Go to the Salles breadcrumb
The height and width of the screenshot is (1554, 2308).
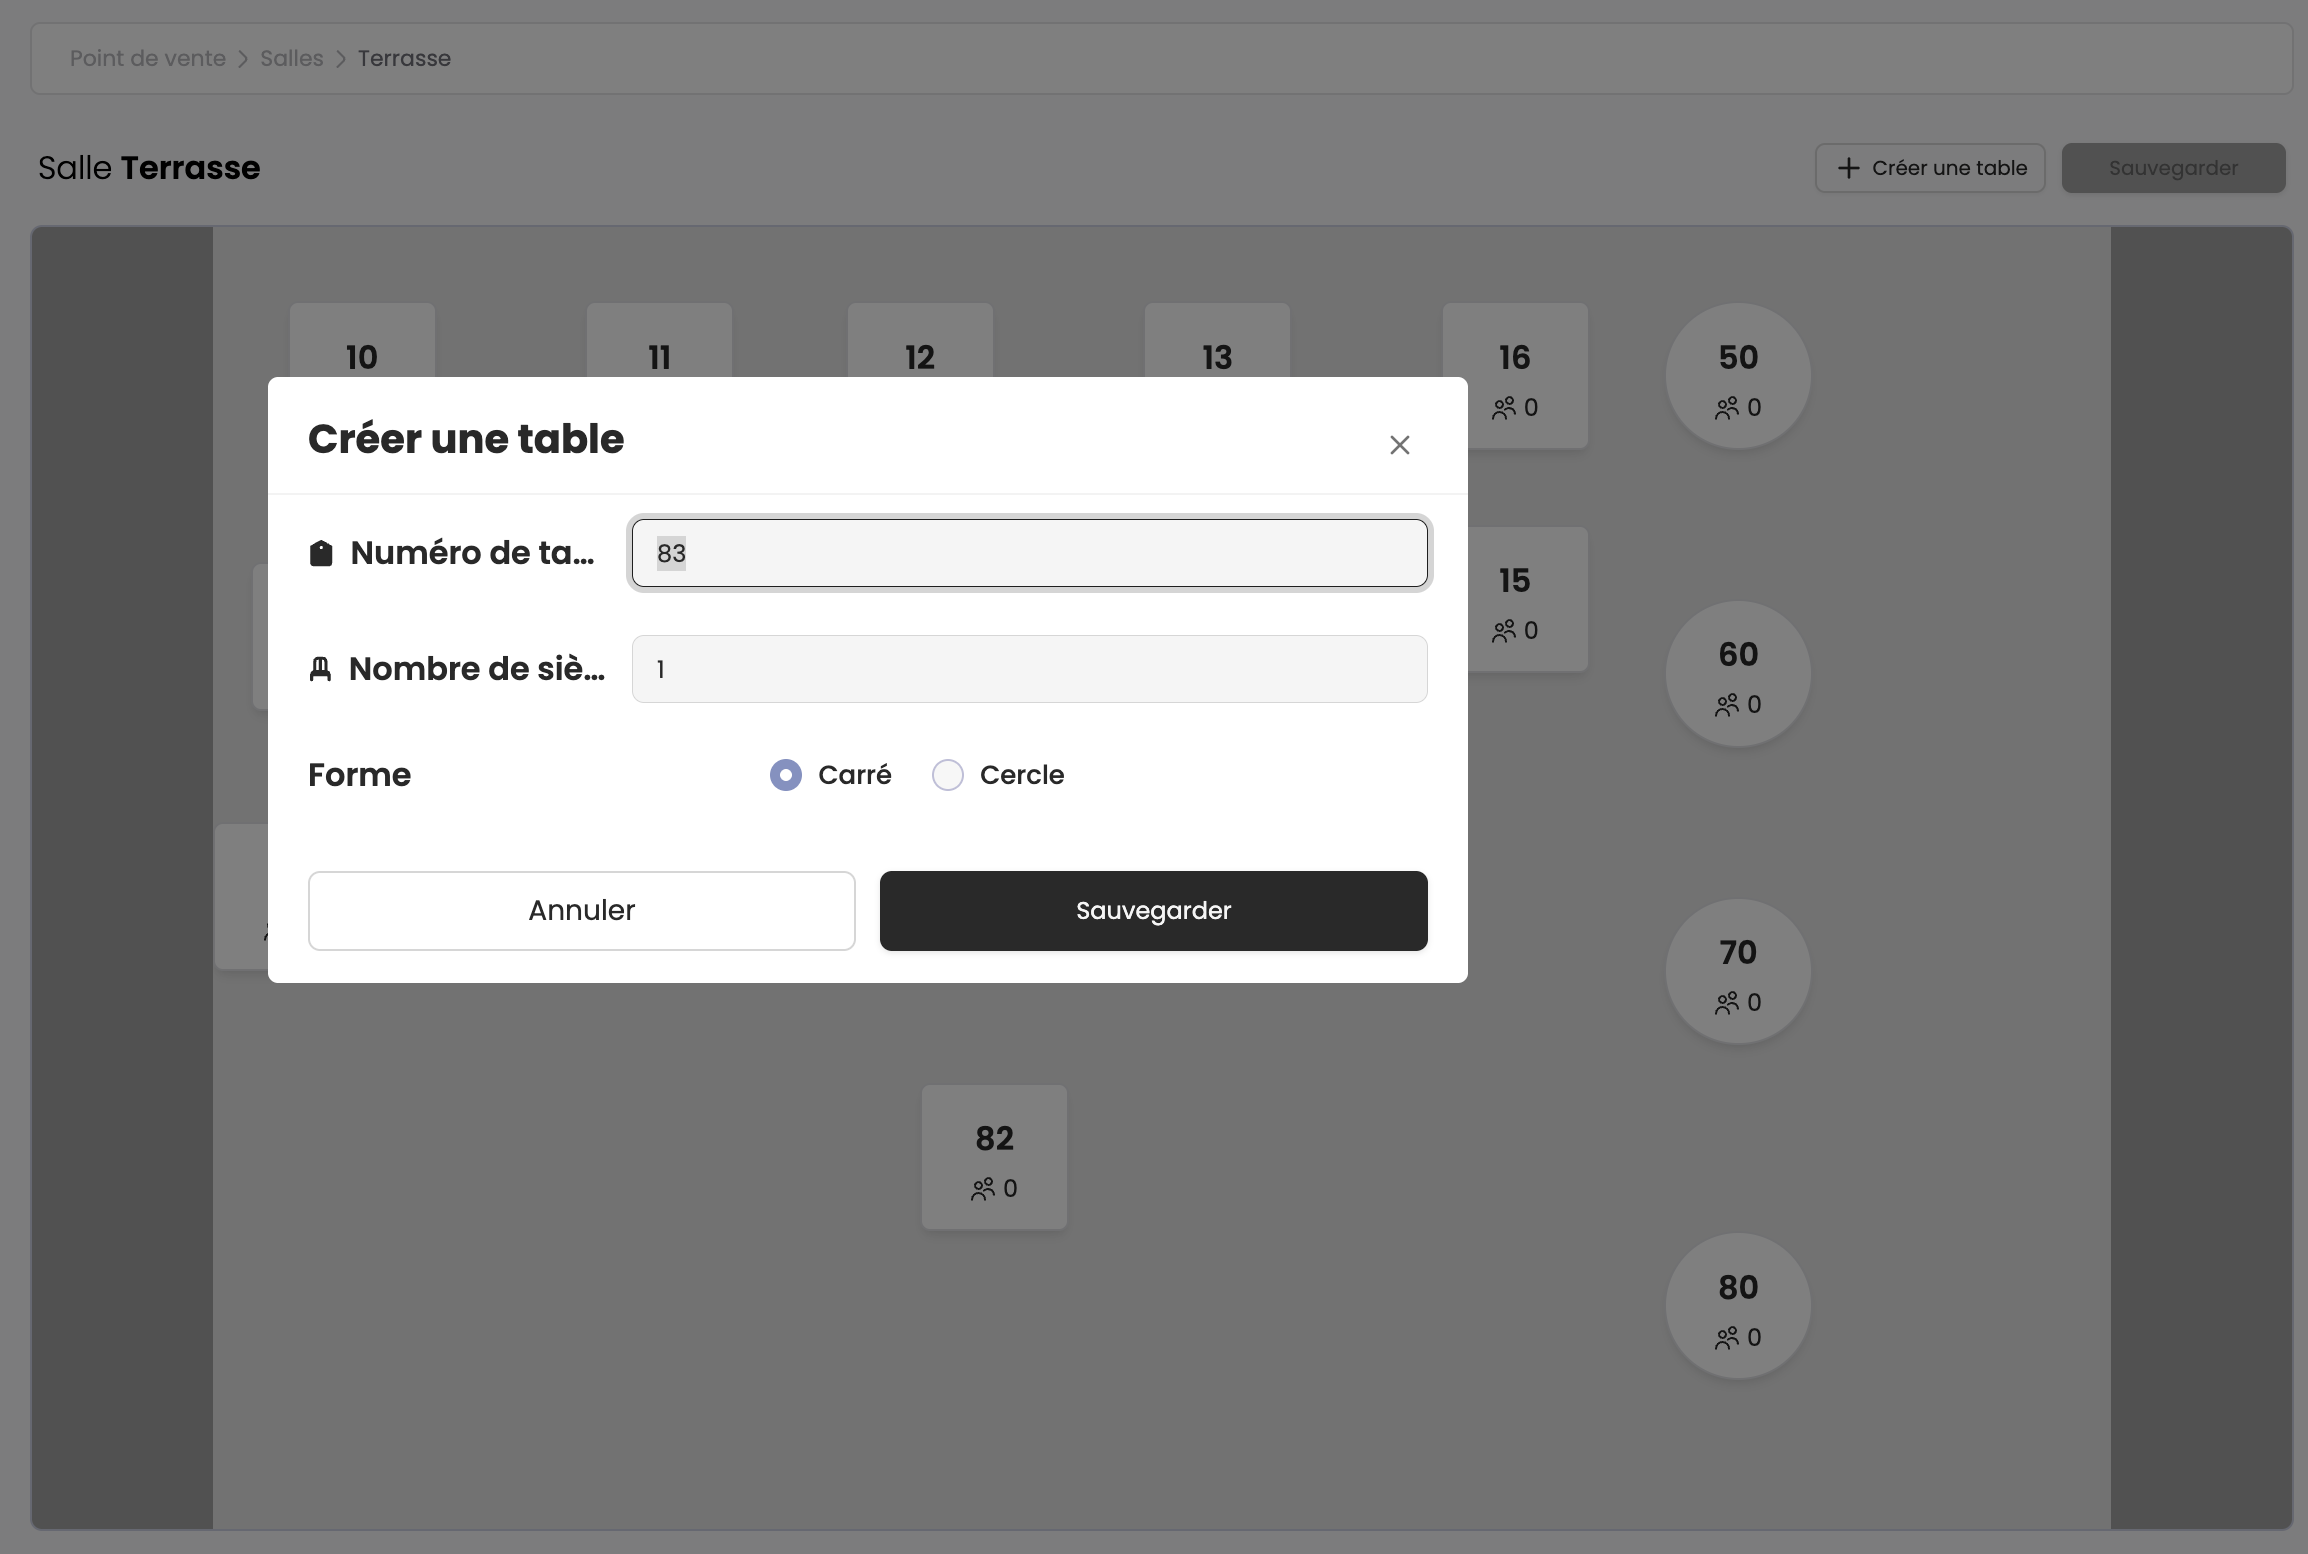tap(292, 58)
